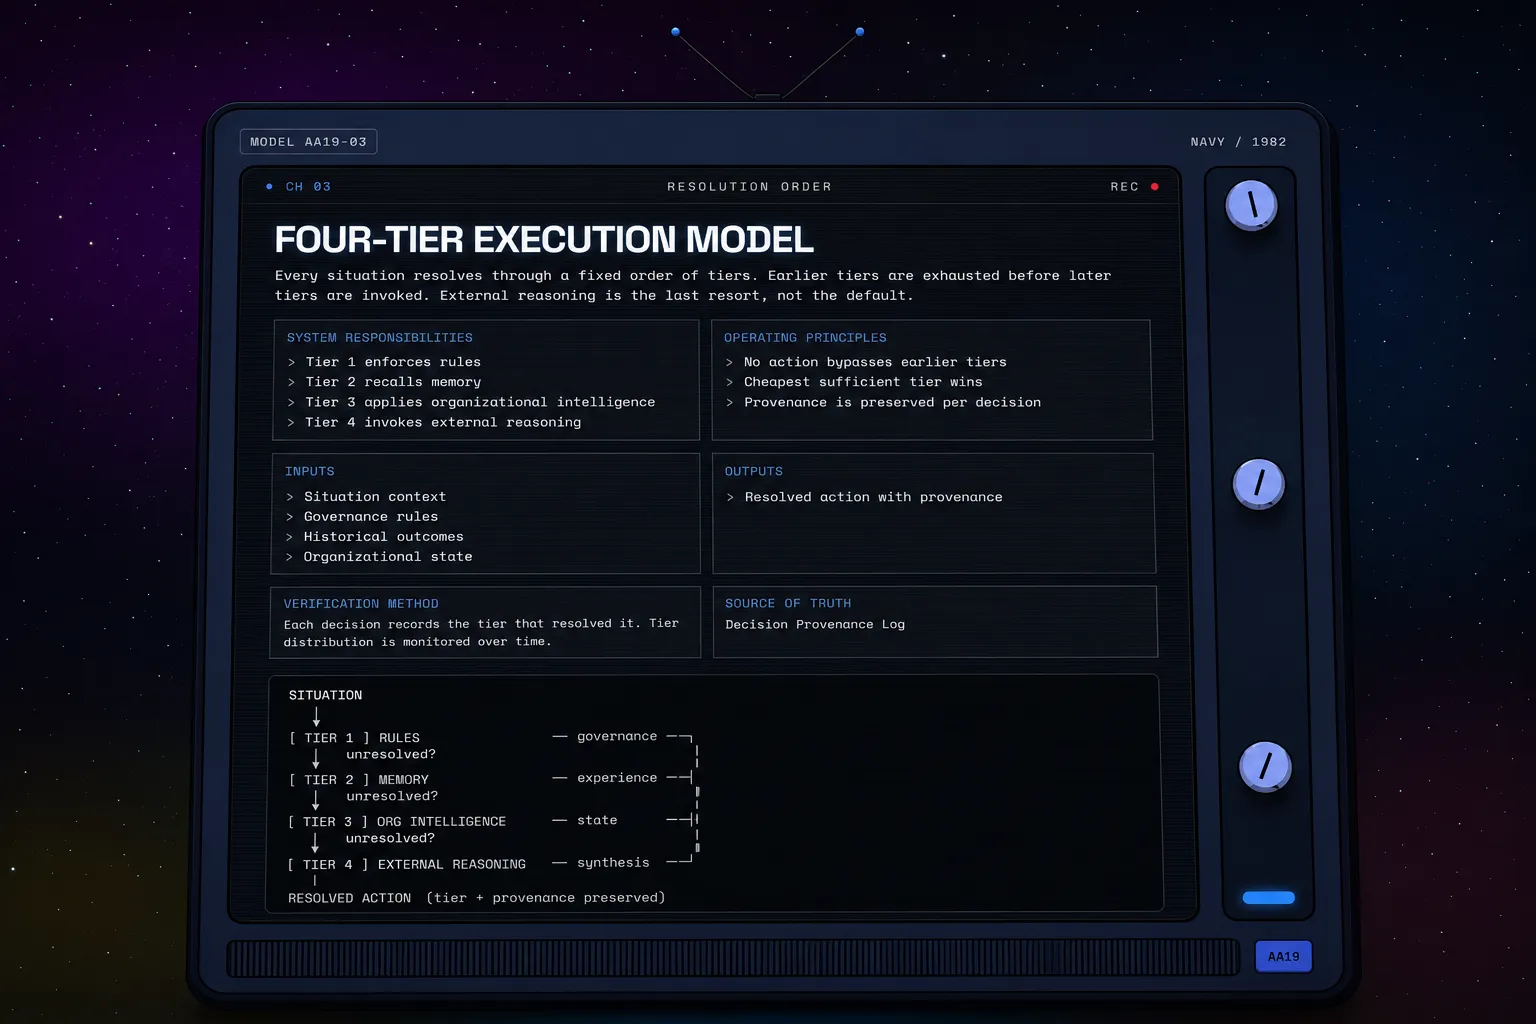This screenshot has height=1024, width=1536.
Task: Click the RESOLVED ACTION line
Action: (x=476, y=898)
